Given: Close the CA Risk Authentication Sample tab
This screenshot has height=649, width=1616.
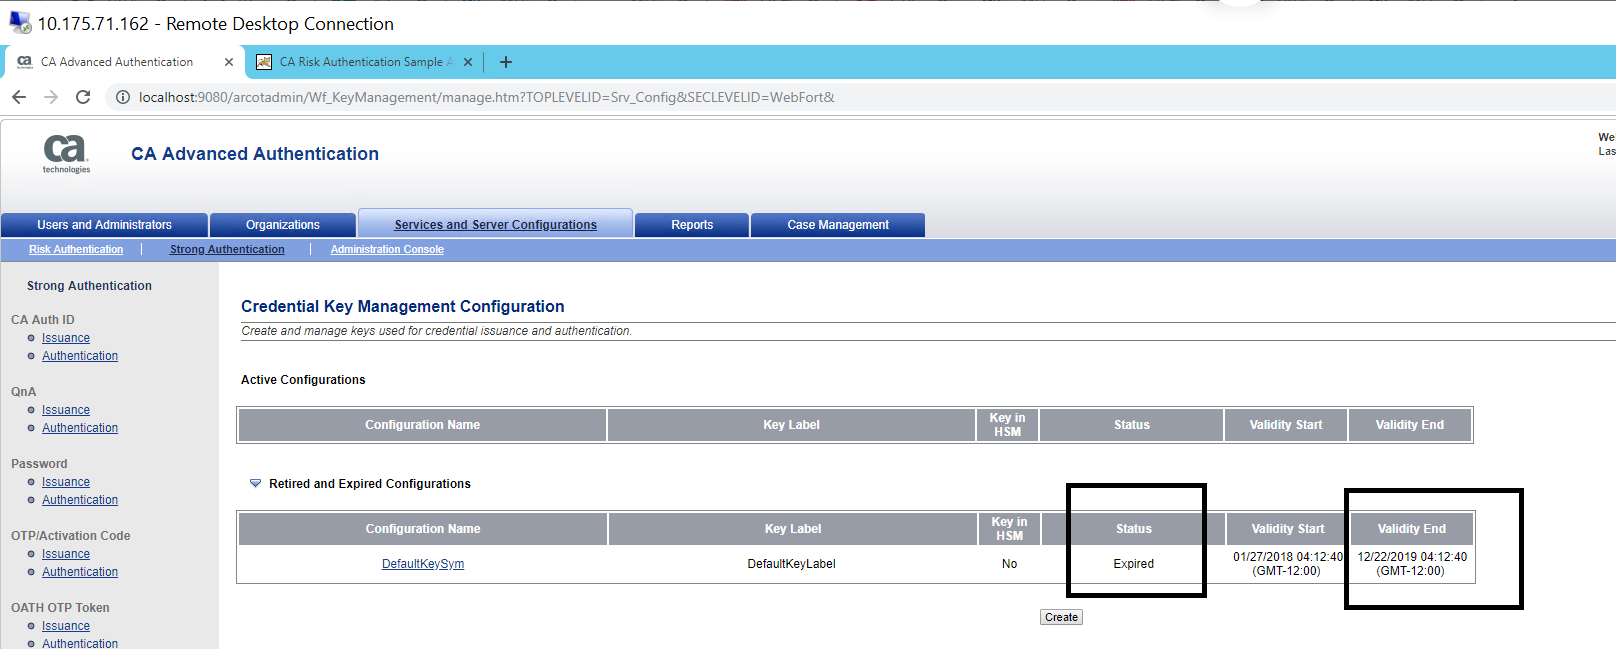Looking at the screenshot, I should tap(468, 62).
